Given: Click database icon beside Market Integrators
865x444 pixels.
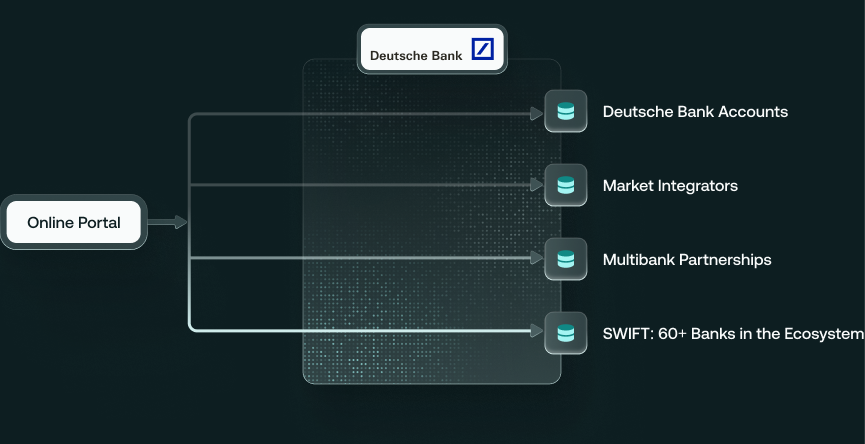Looking at the screenshot, I should tap(565, 185).
